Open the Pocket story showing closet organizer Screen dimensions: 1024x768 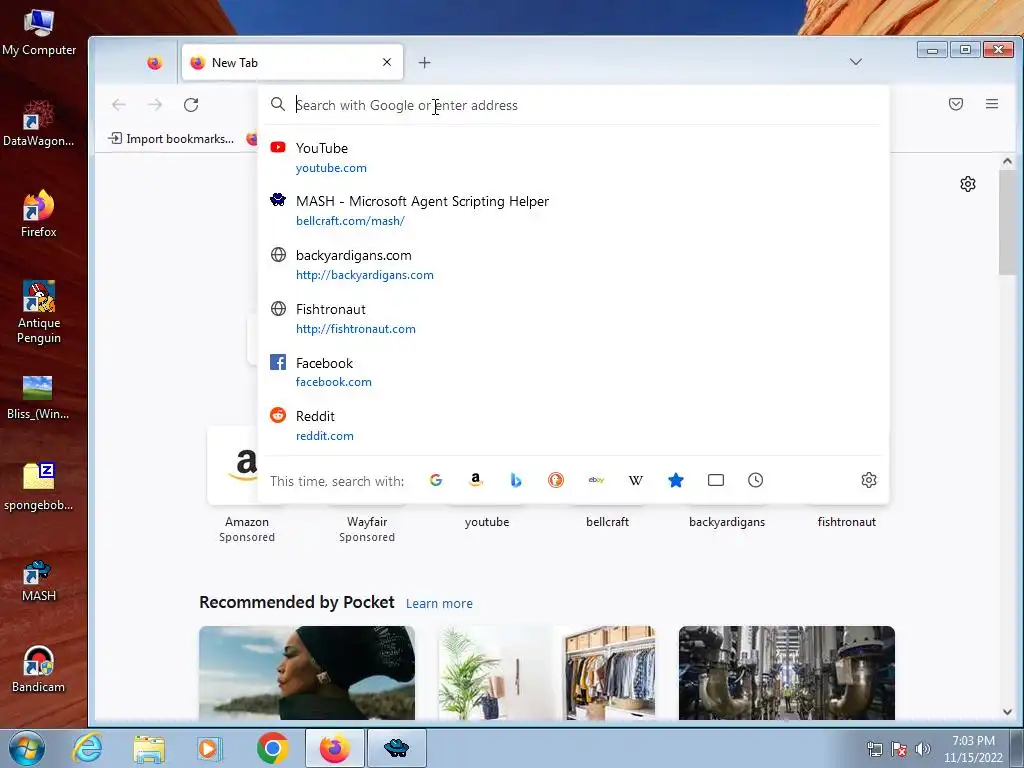pyautogui.click(x=547, y=673)
